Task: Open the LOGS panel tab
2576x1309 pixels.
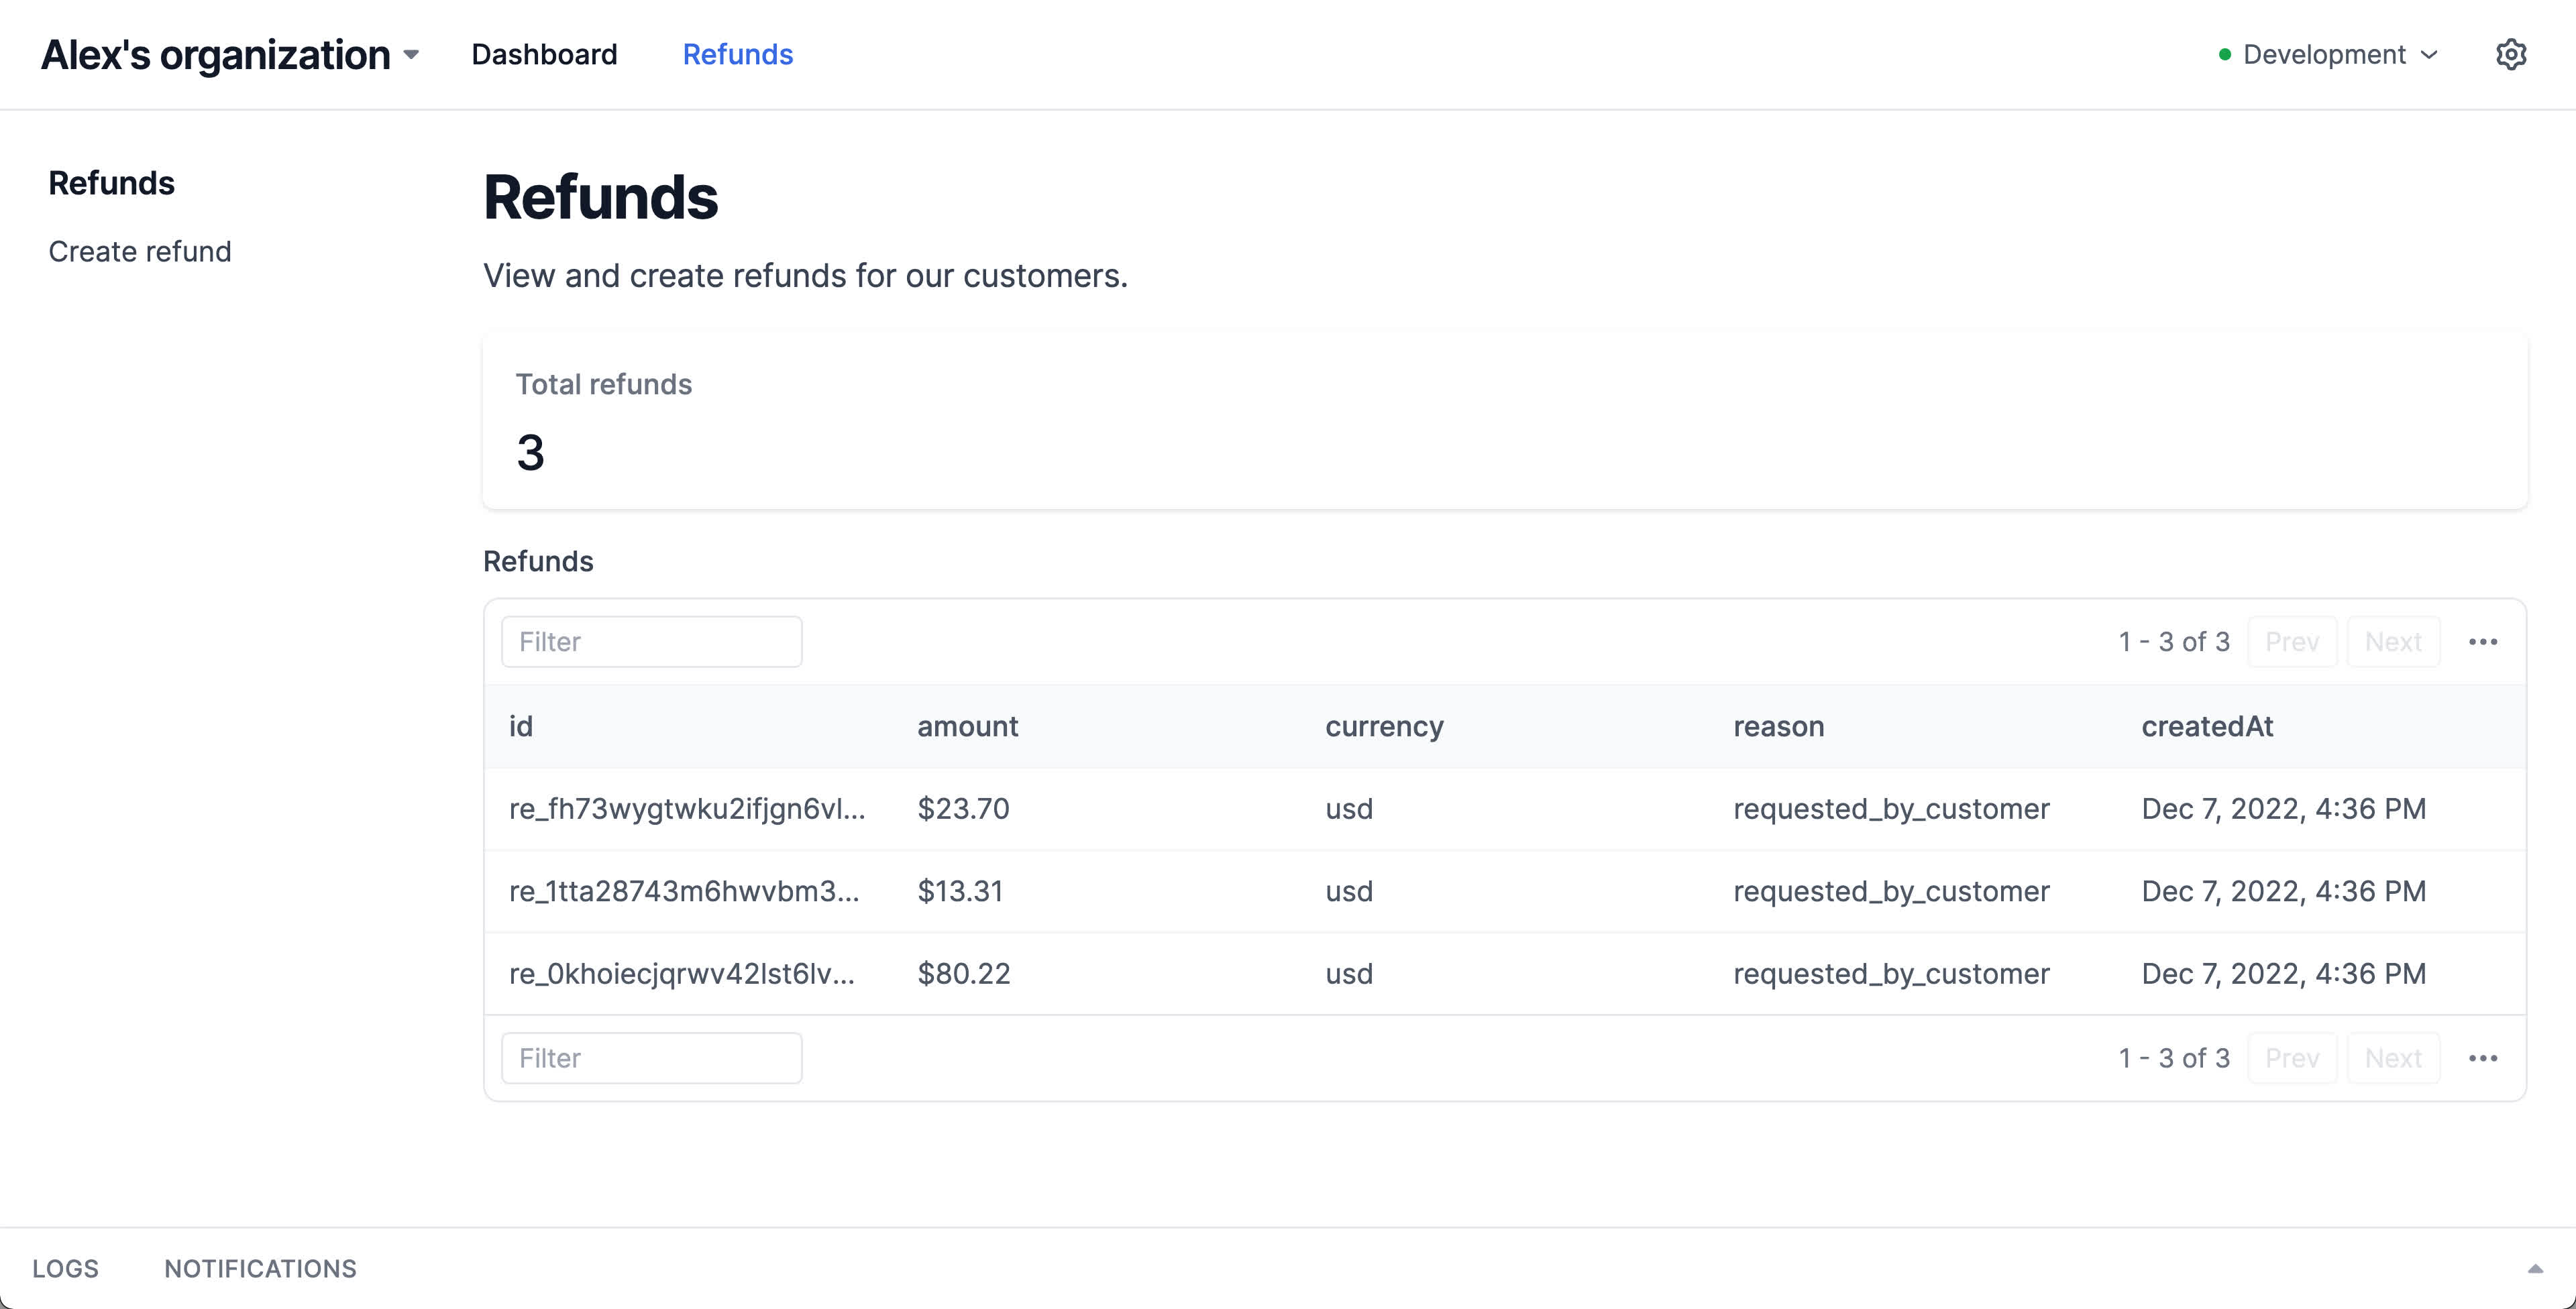Action: point(65,1269)
